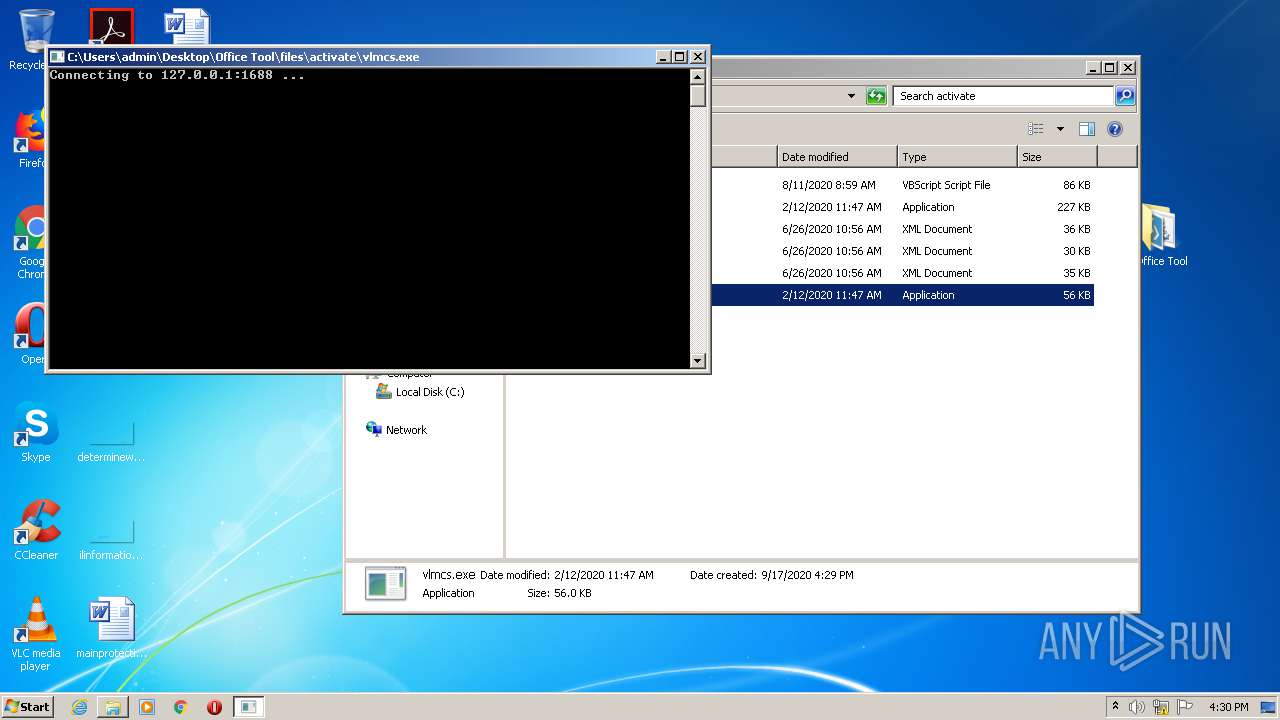
Task: Click the Start button
Action: [28, 706]
